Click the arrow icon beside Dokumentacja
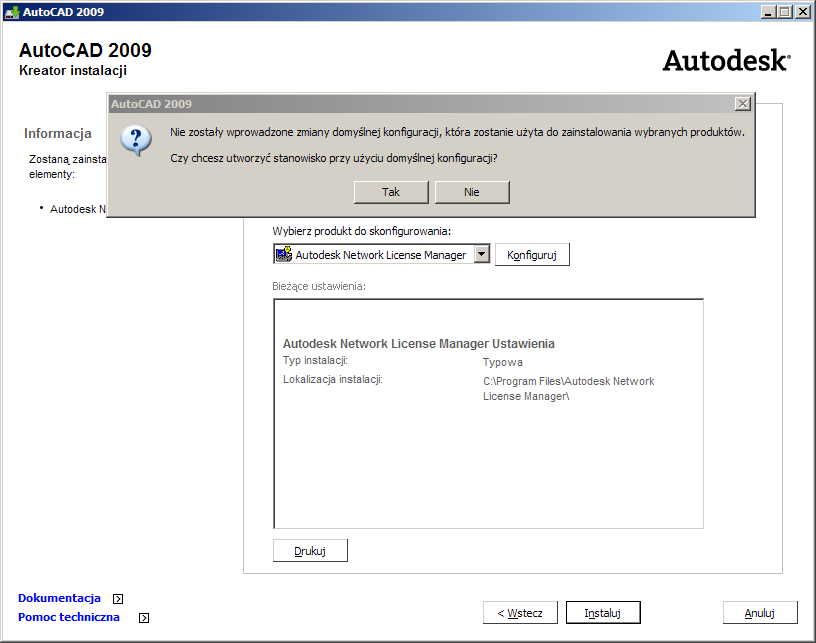 (118, 599)
